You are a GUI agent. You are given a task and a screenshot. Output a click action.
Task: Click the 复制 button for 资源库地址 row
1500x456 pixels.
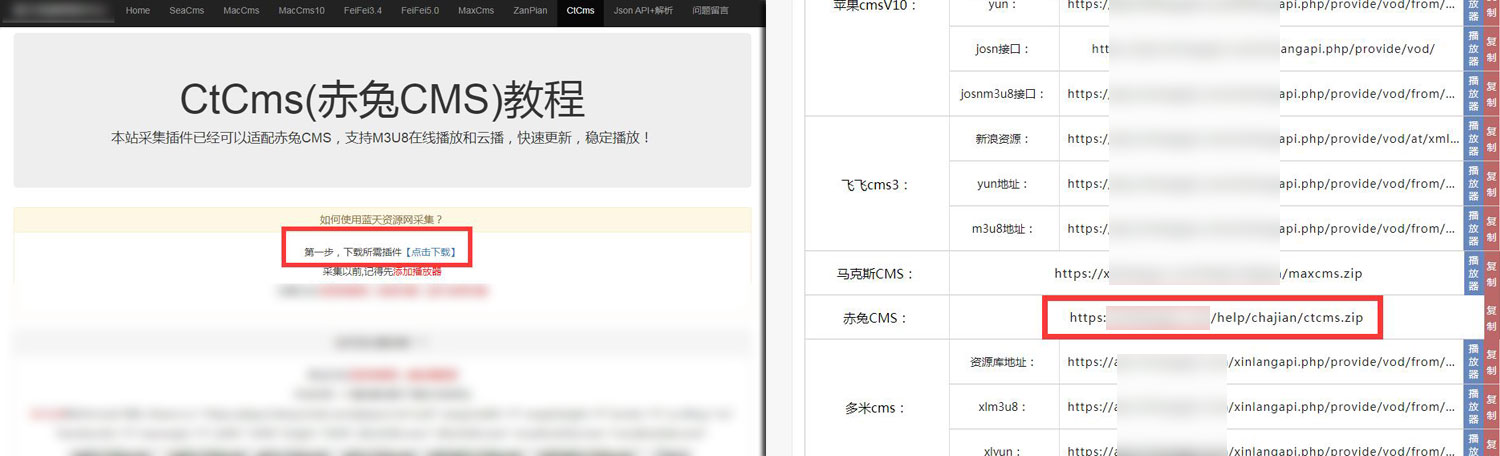(x=1491, y=362)
